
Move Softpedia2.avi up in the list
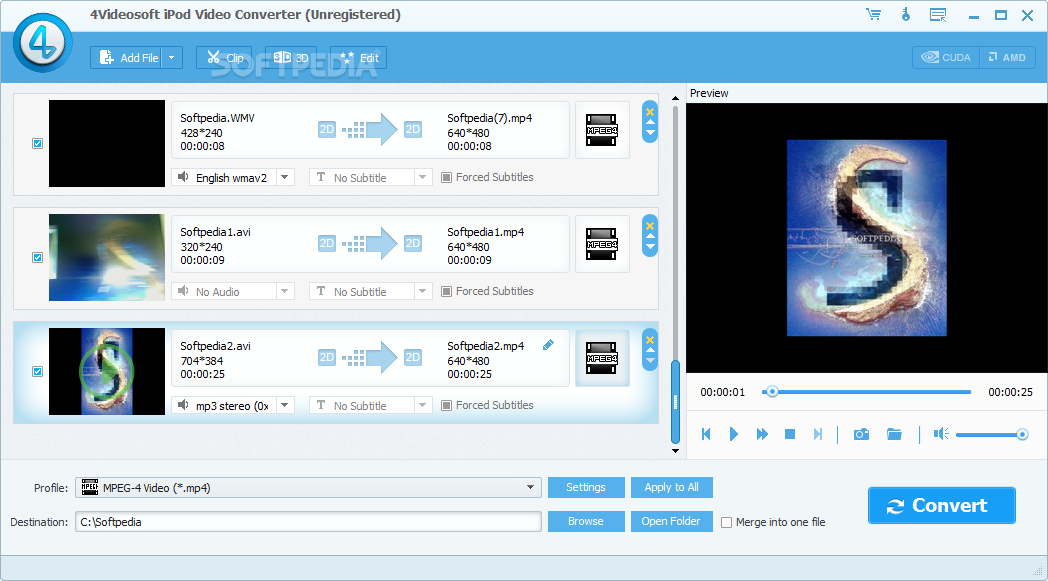[650, 350]
